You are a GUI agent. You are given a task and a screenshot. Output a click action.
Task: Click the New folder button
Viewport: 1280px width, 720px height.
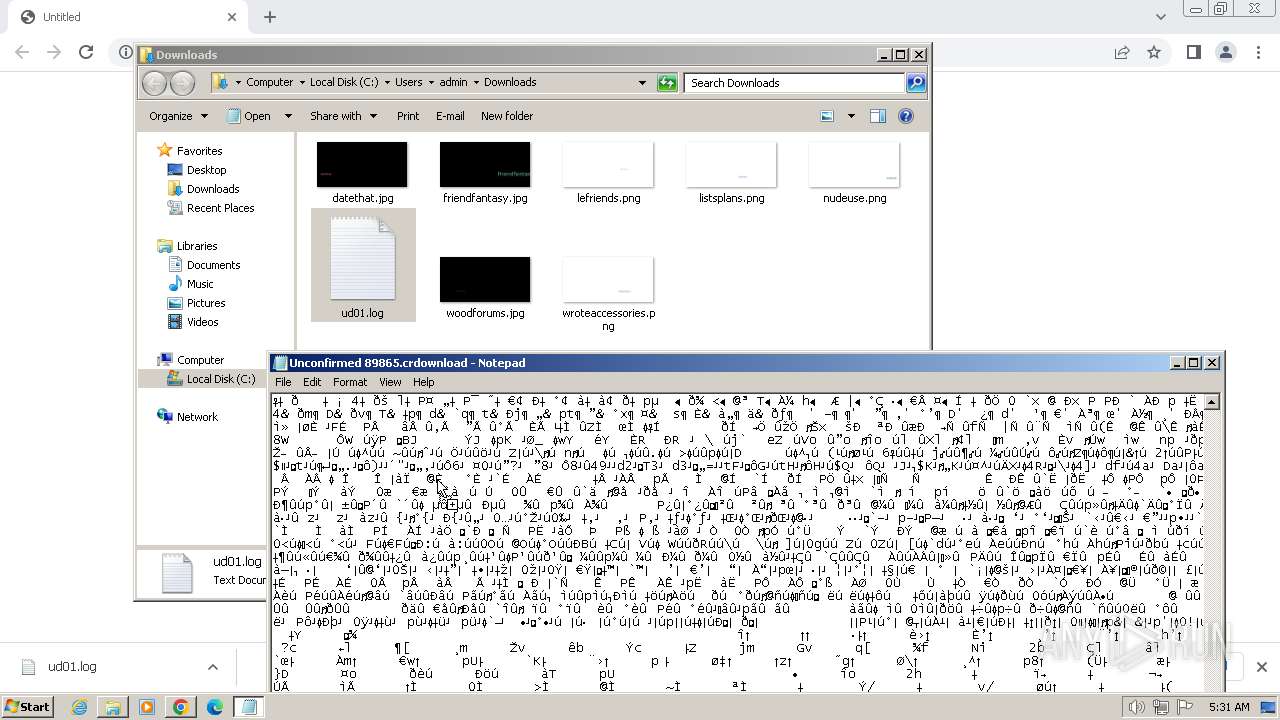pyautogui.click(x=507, y=116)
